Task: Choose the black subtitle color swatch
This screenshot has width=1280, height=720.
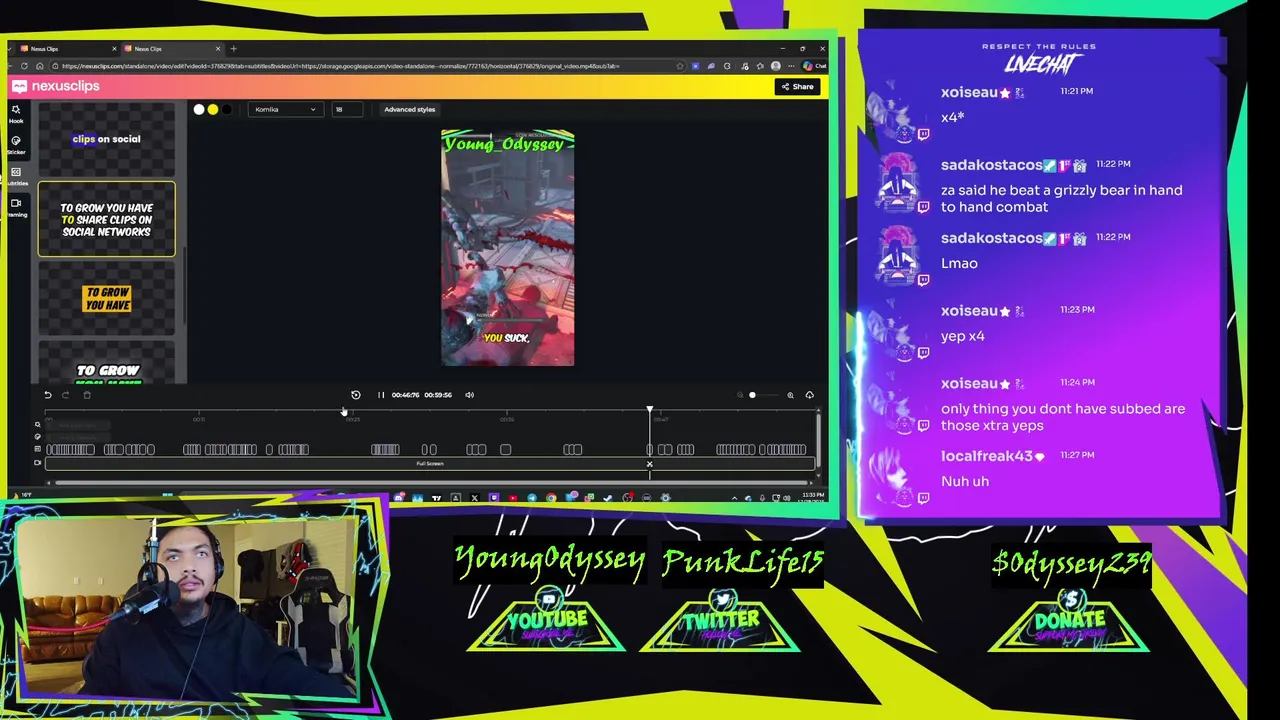Action: (227, 109)
